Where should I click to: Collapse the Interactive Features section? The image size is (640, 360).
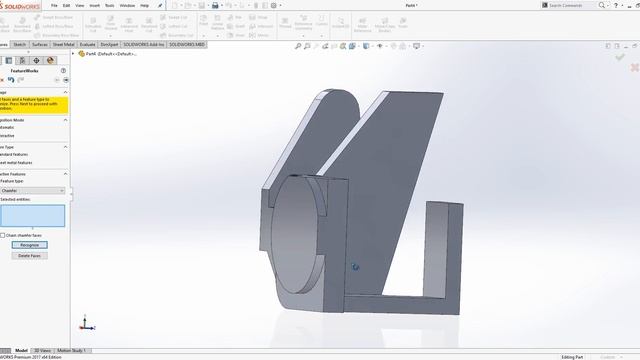click(65, 174)
